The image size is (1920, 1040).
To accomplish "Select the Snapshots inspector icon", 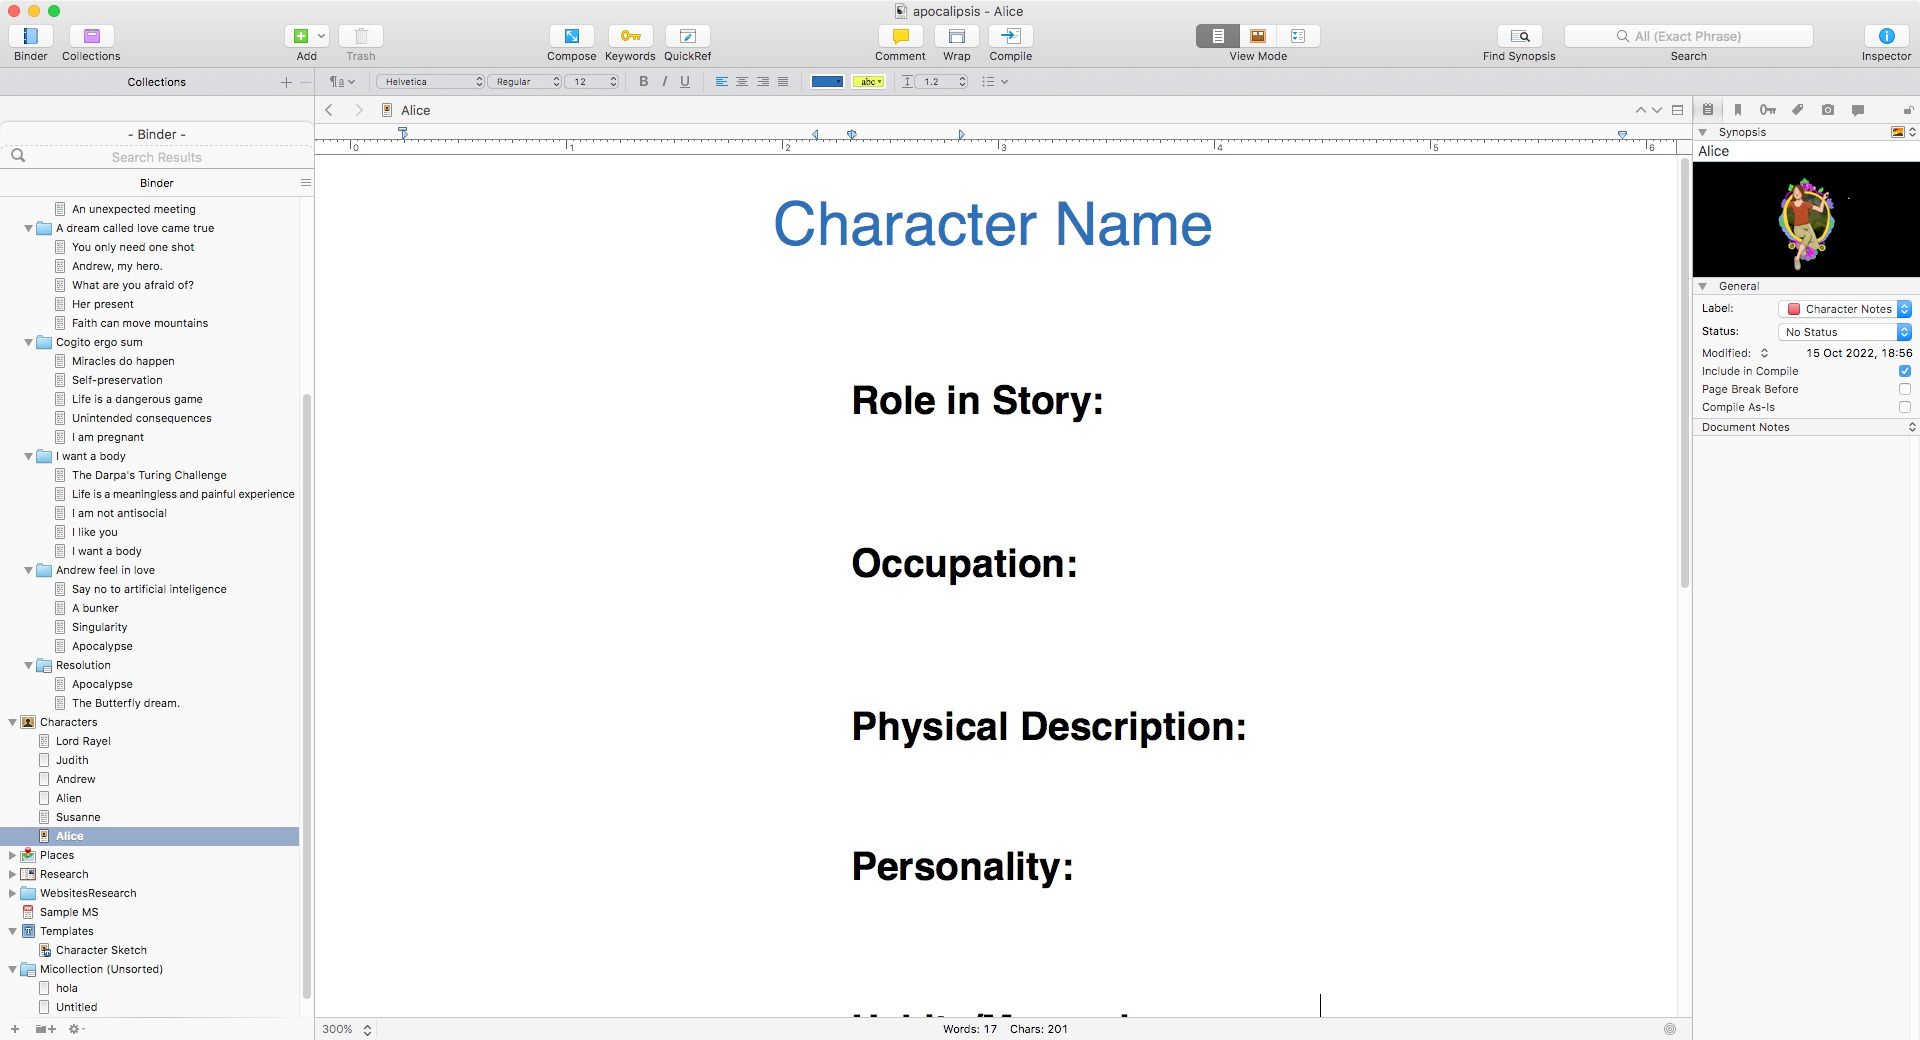I will pos(1827,110).
